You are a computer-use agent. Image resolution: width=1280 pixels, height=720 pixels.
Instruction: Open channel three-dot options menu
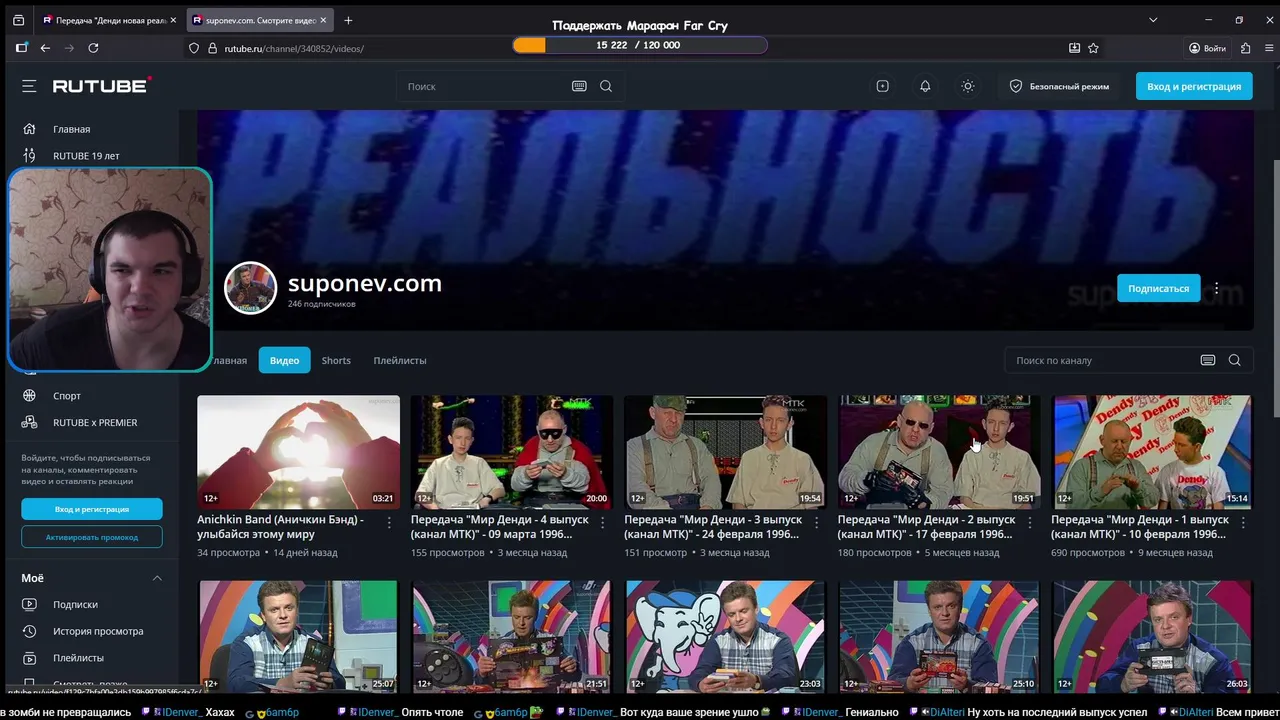tap(1216, 288)
